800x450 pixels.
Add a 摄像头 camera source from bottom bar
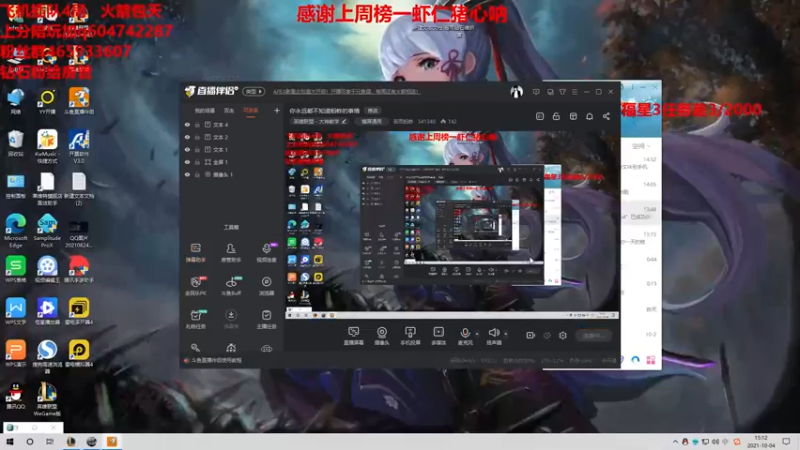(382, 336)
